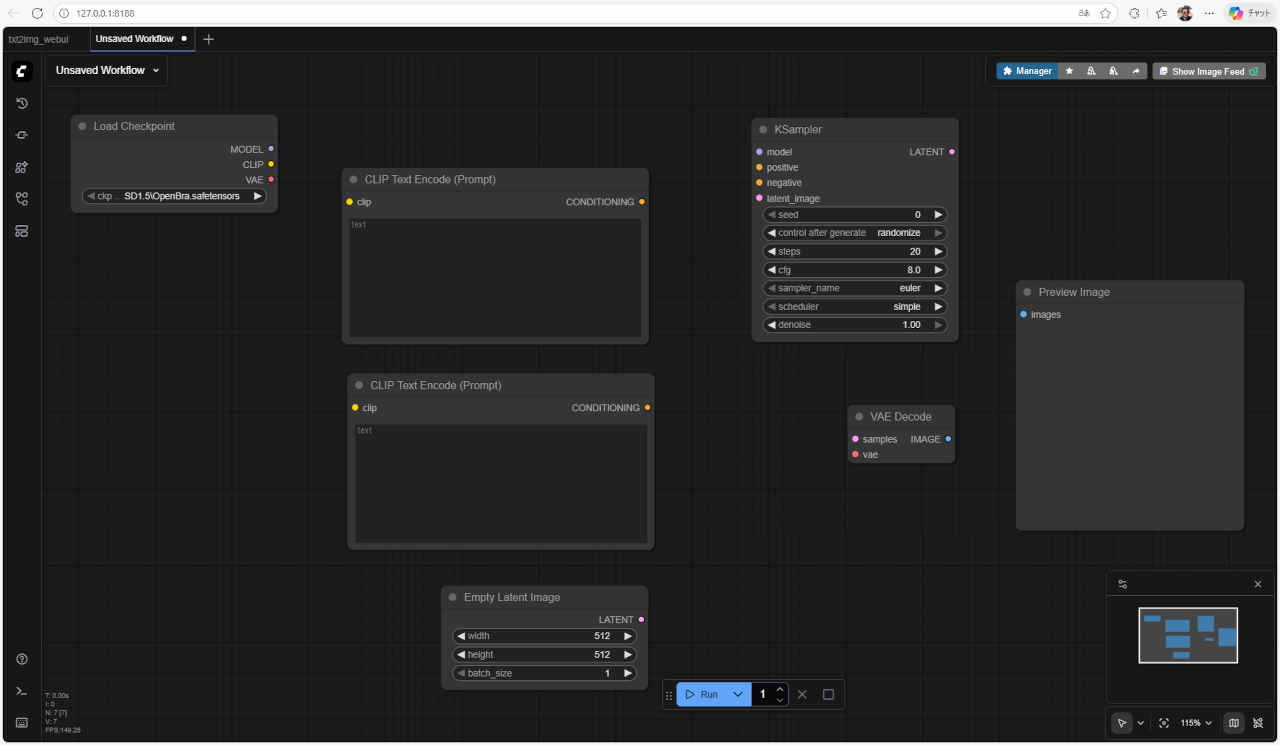
Task: Open minimap settings sliders icon
Action: pos(1123,584)
